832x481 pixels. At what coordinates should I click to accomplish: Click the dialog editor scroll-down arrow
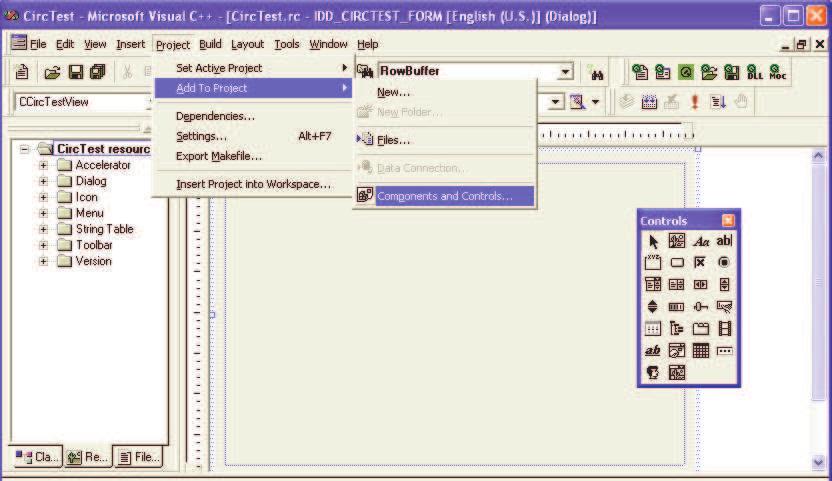[x=818, y=462]
